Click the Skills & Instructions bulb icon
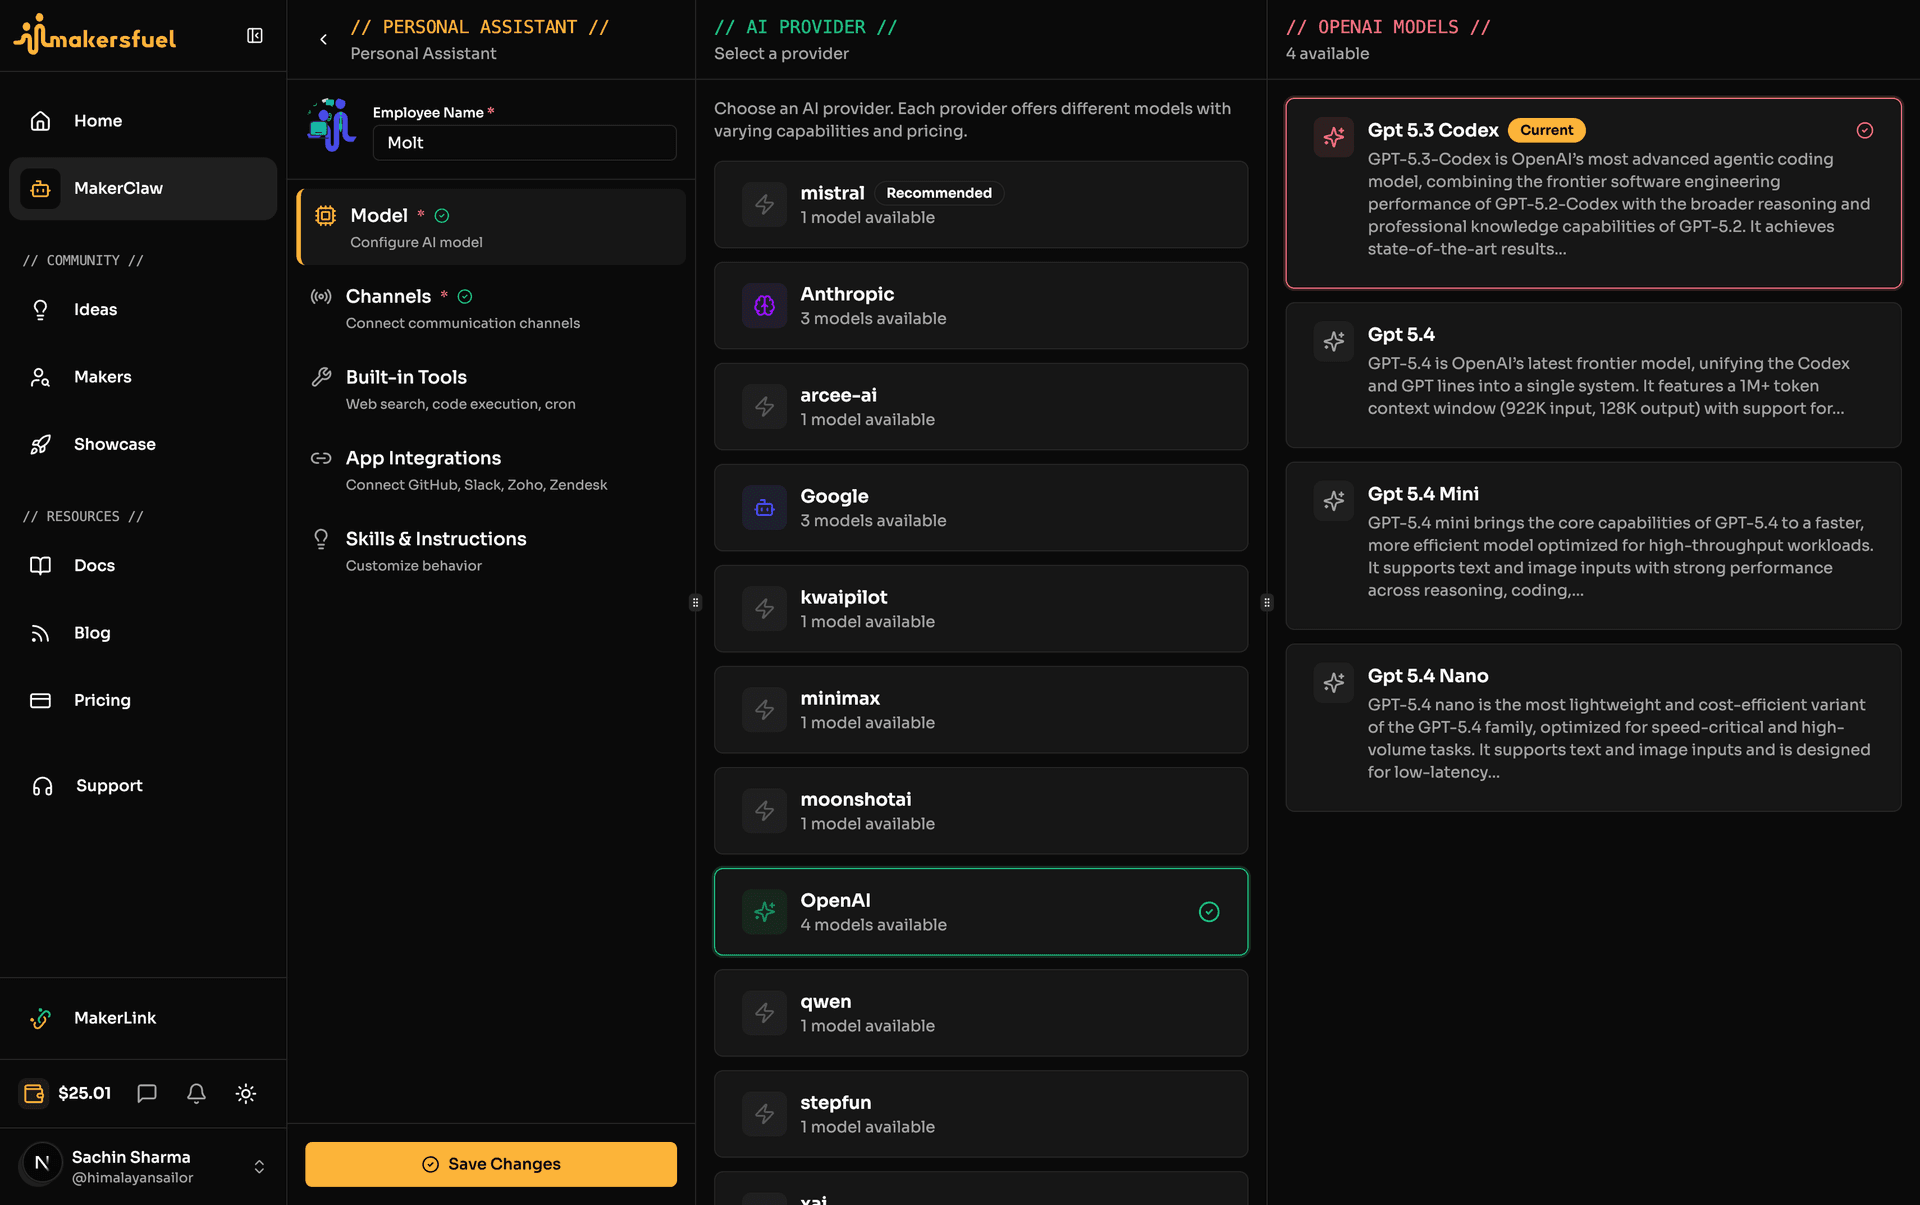 pyautogui.click(x=321, y=539)
